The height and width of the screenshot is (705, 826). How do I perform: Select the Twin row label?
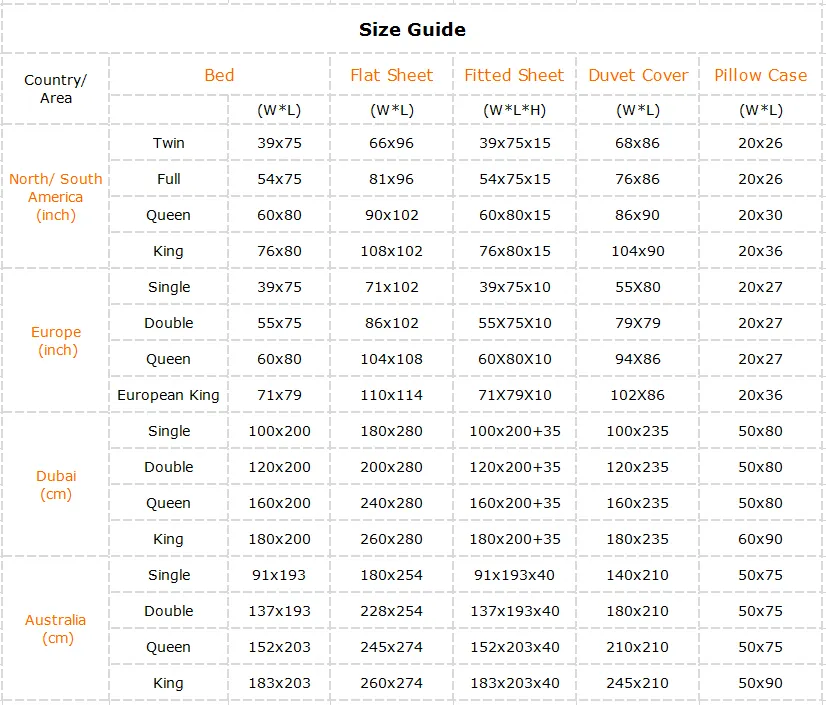[x=169, y=143]
